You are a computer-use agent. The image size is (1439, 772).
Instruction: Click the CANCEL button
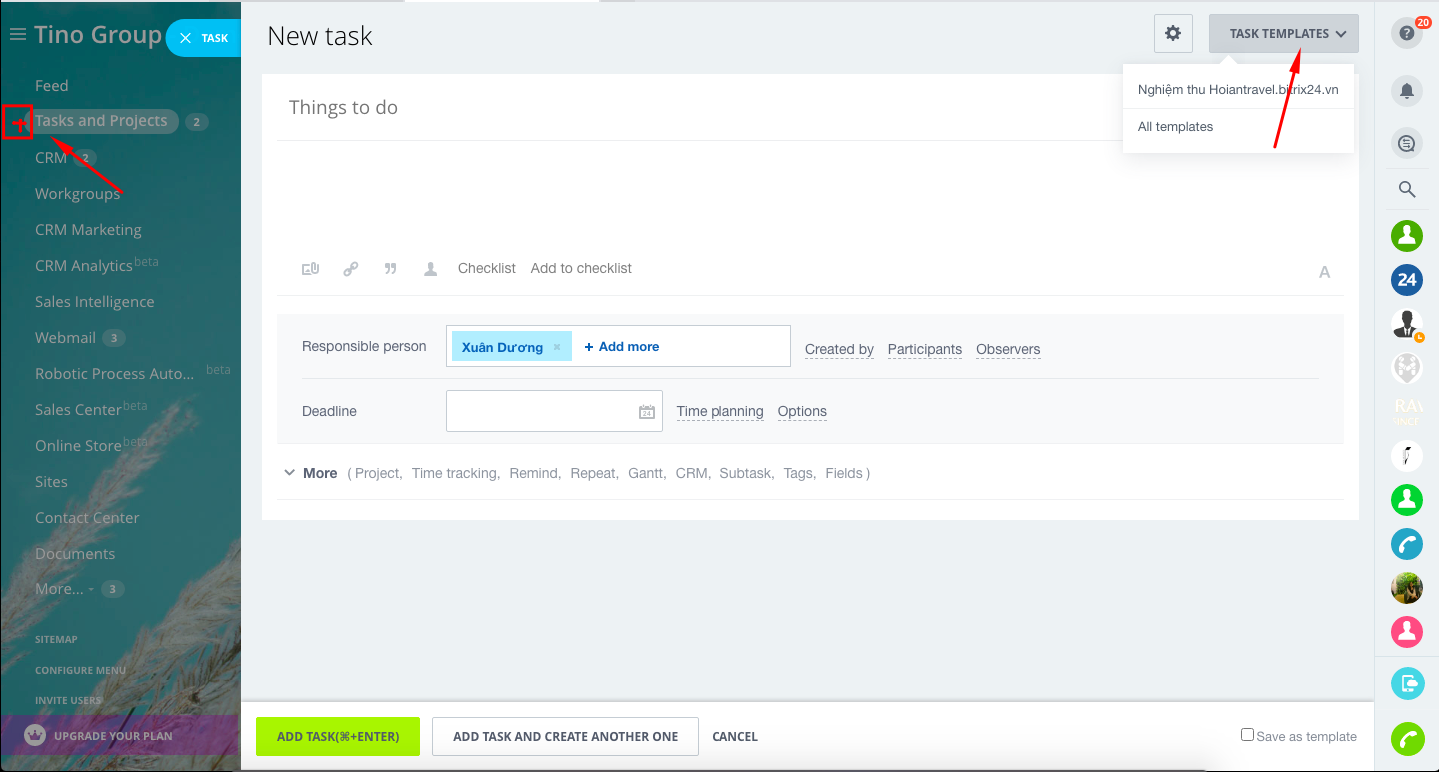click(x=735, y=736)
